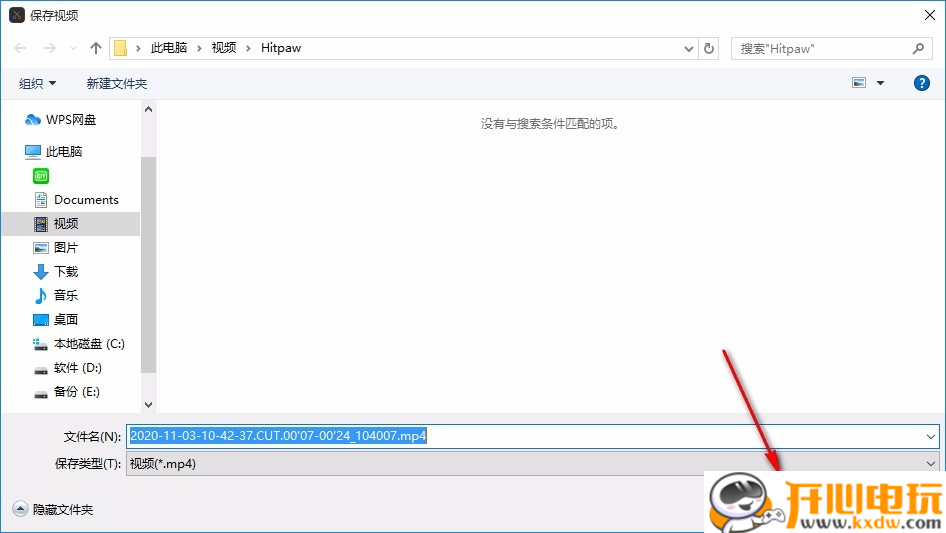
Task: Select 视频 in the navigation pane
Action: pos(66,224)
